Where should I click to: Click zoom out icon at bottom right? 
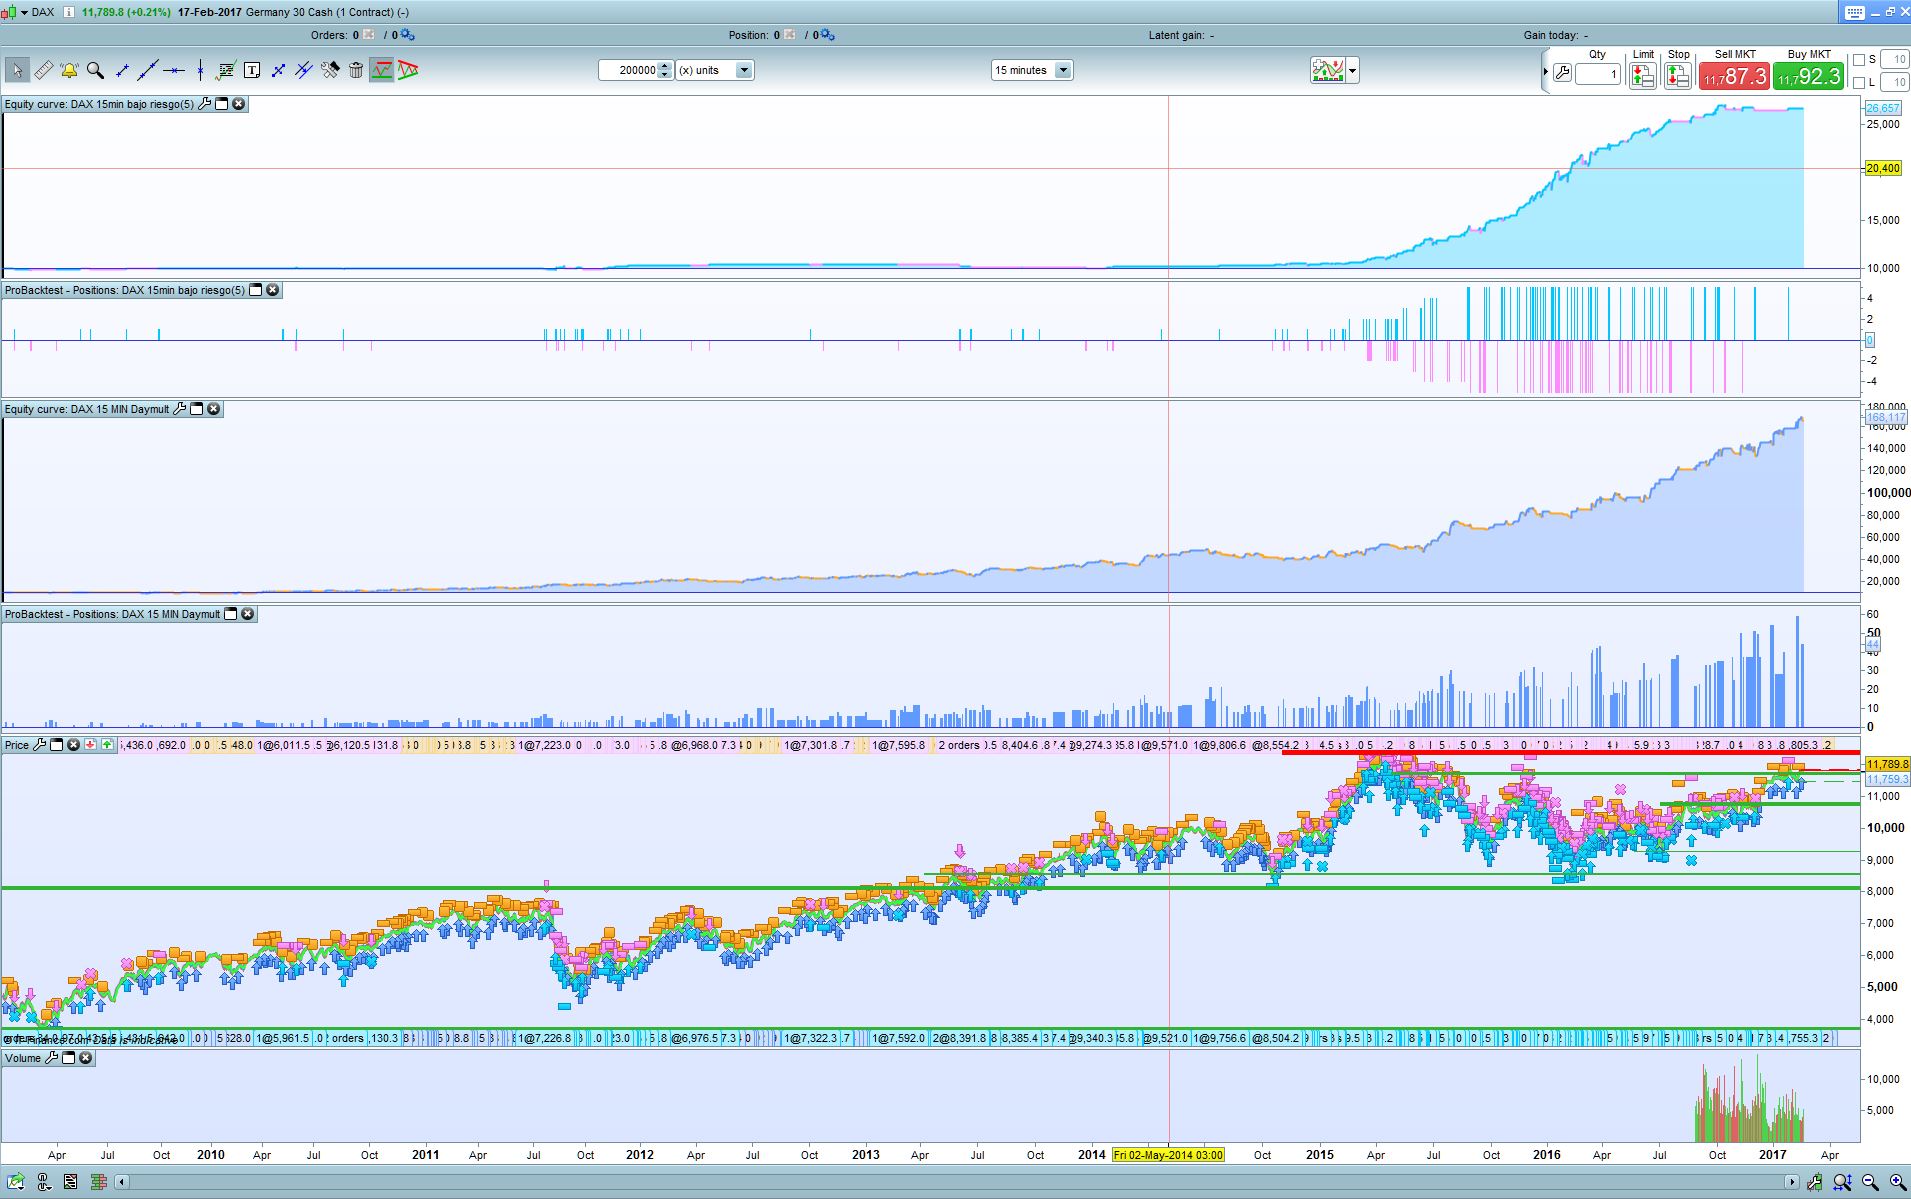[x=1868, y=1183]
